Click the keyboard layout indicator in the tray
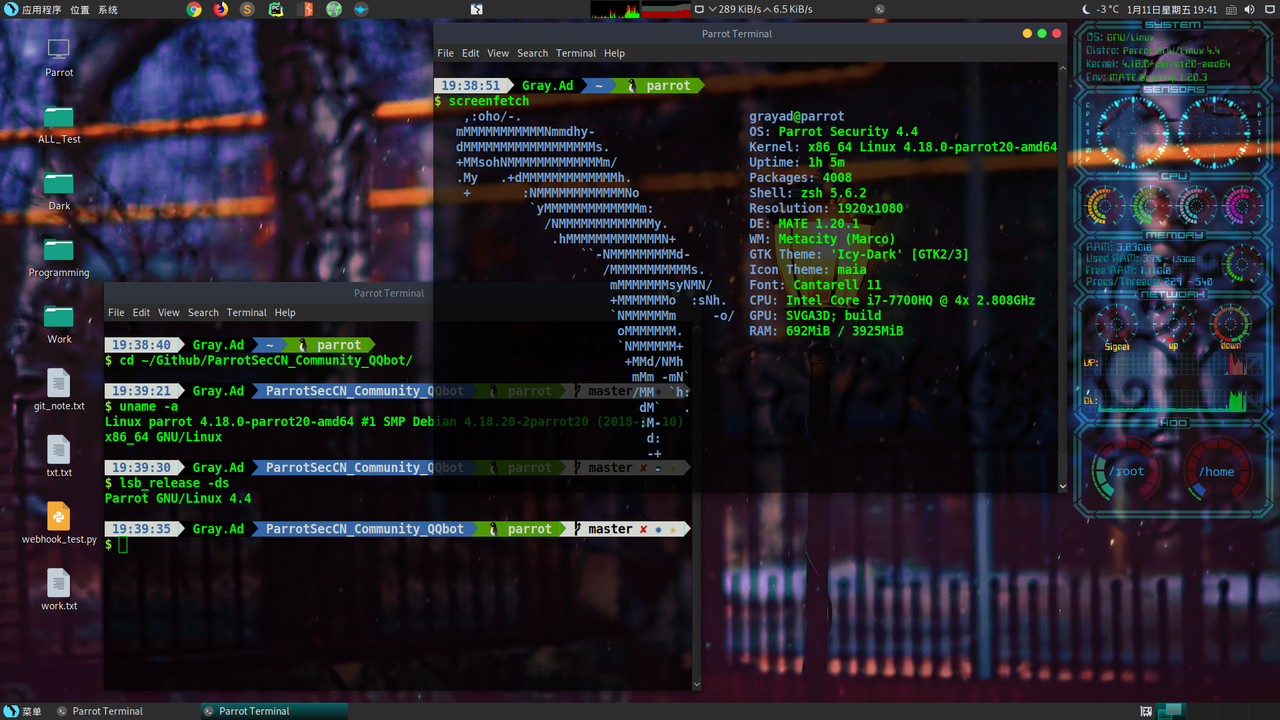 click(1232, 9)
